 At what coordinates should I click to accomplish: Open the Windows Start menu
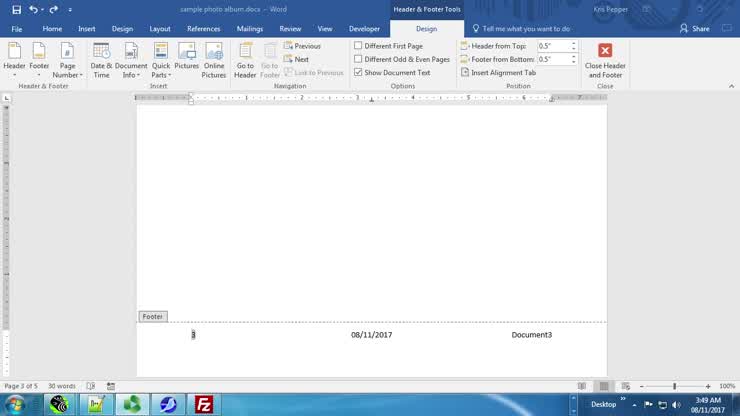tap(15, 405)
